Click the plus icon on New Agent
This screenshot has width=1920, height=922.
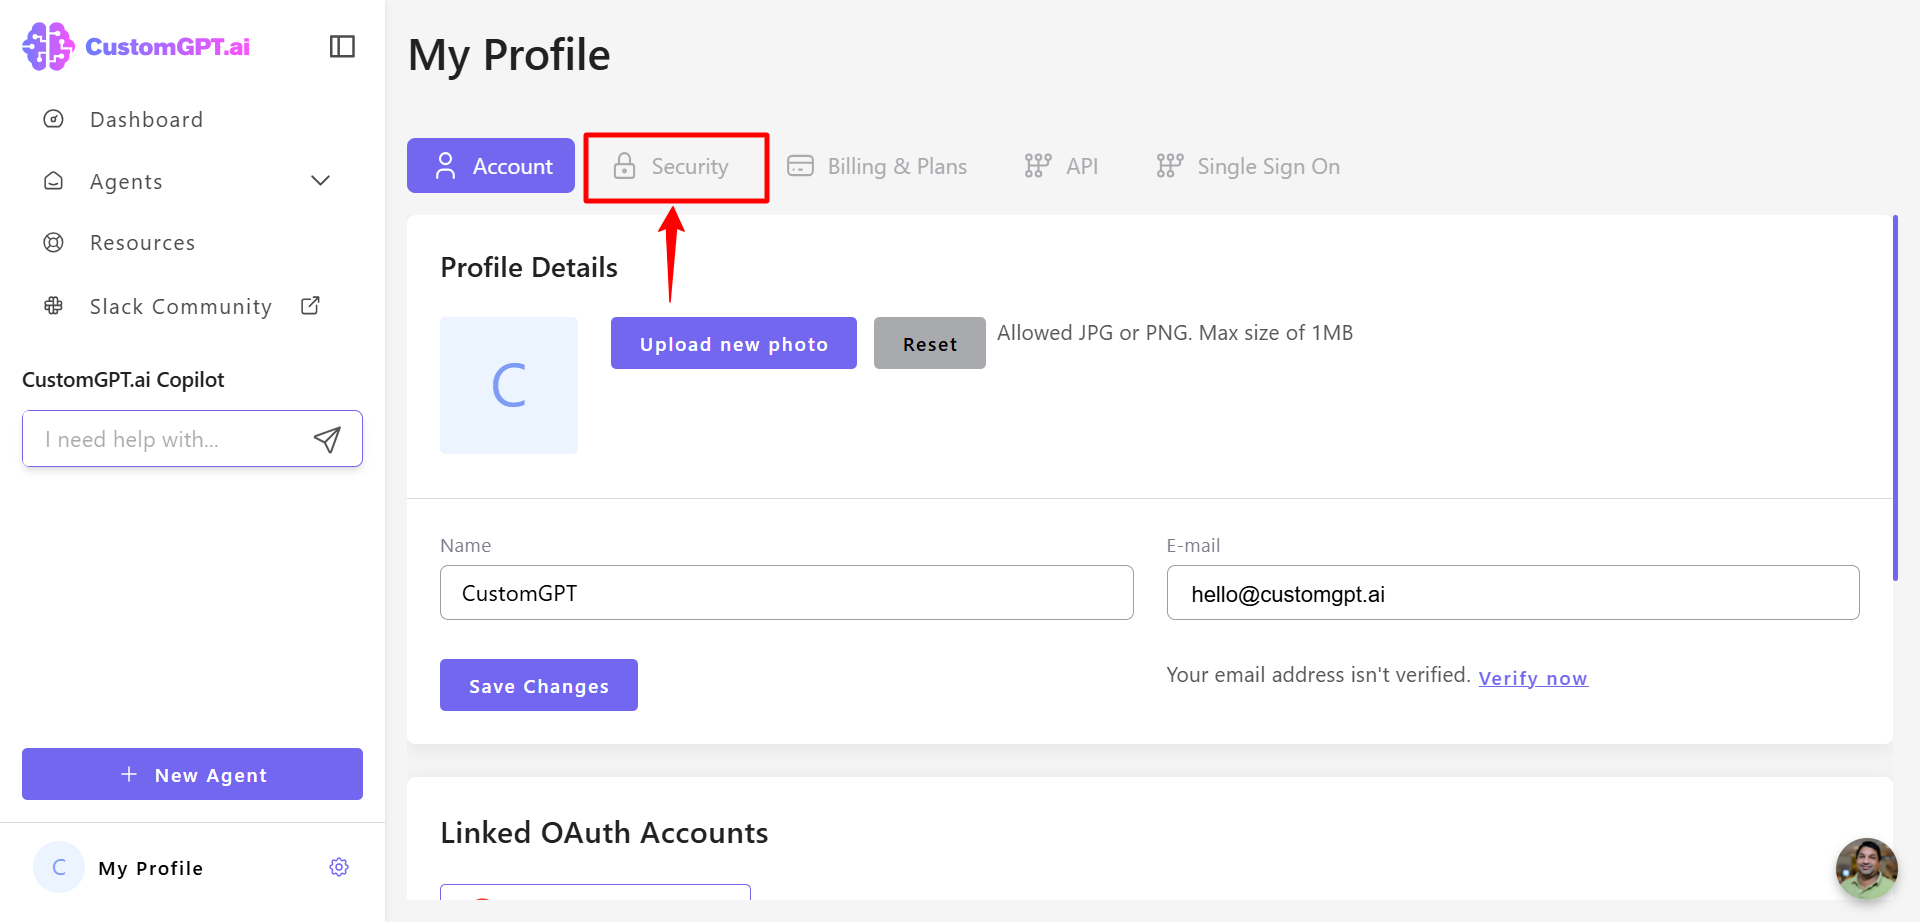129,774
